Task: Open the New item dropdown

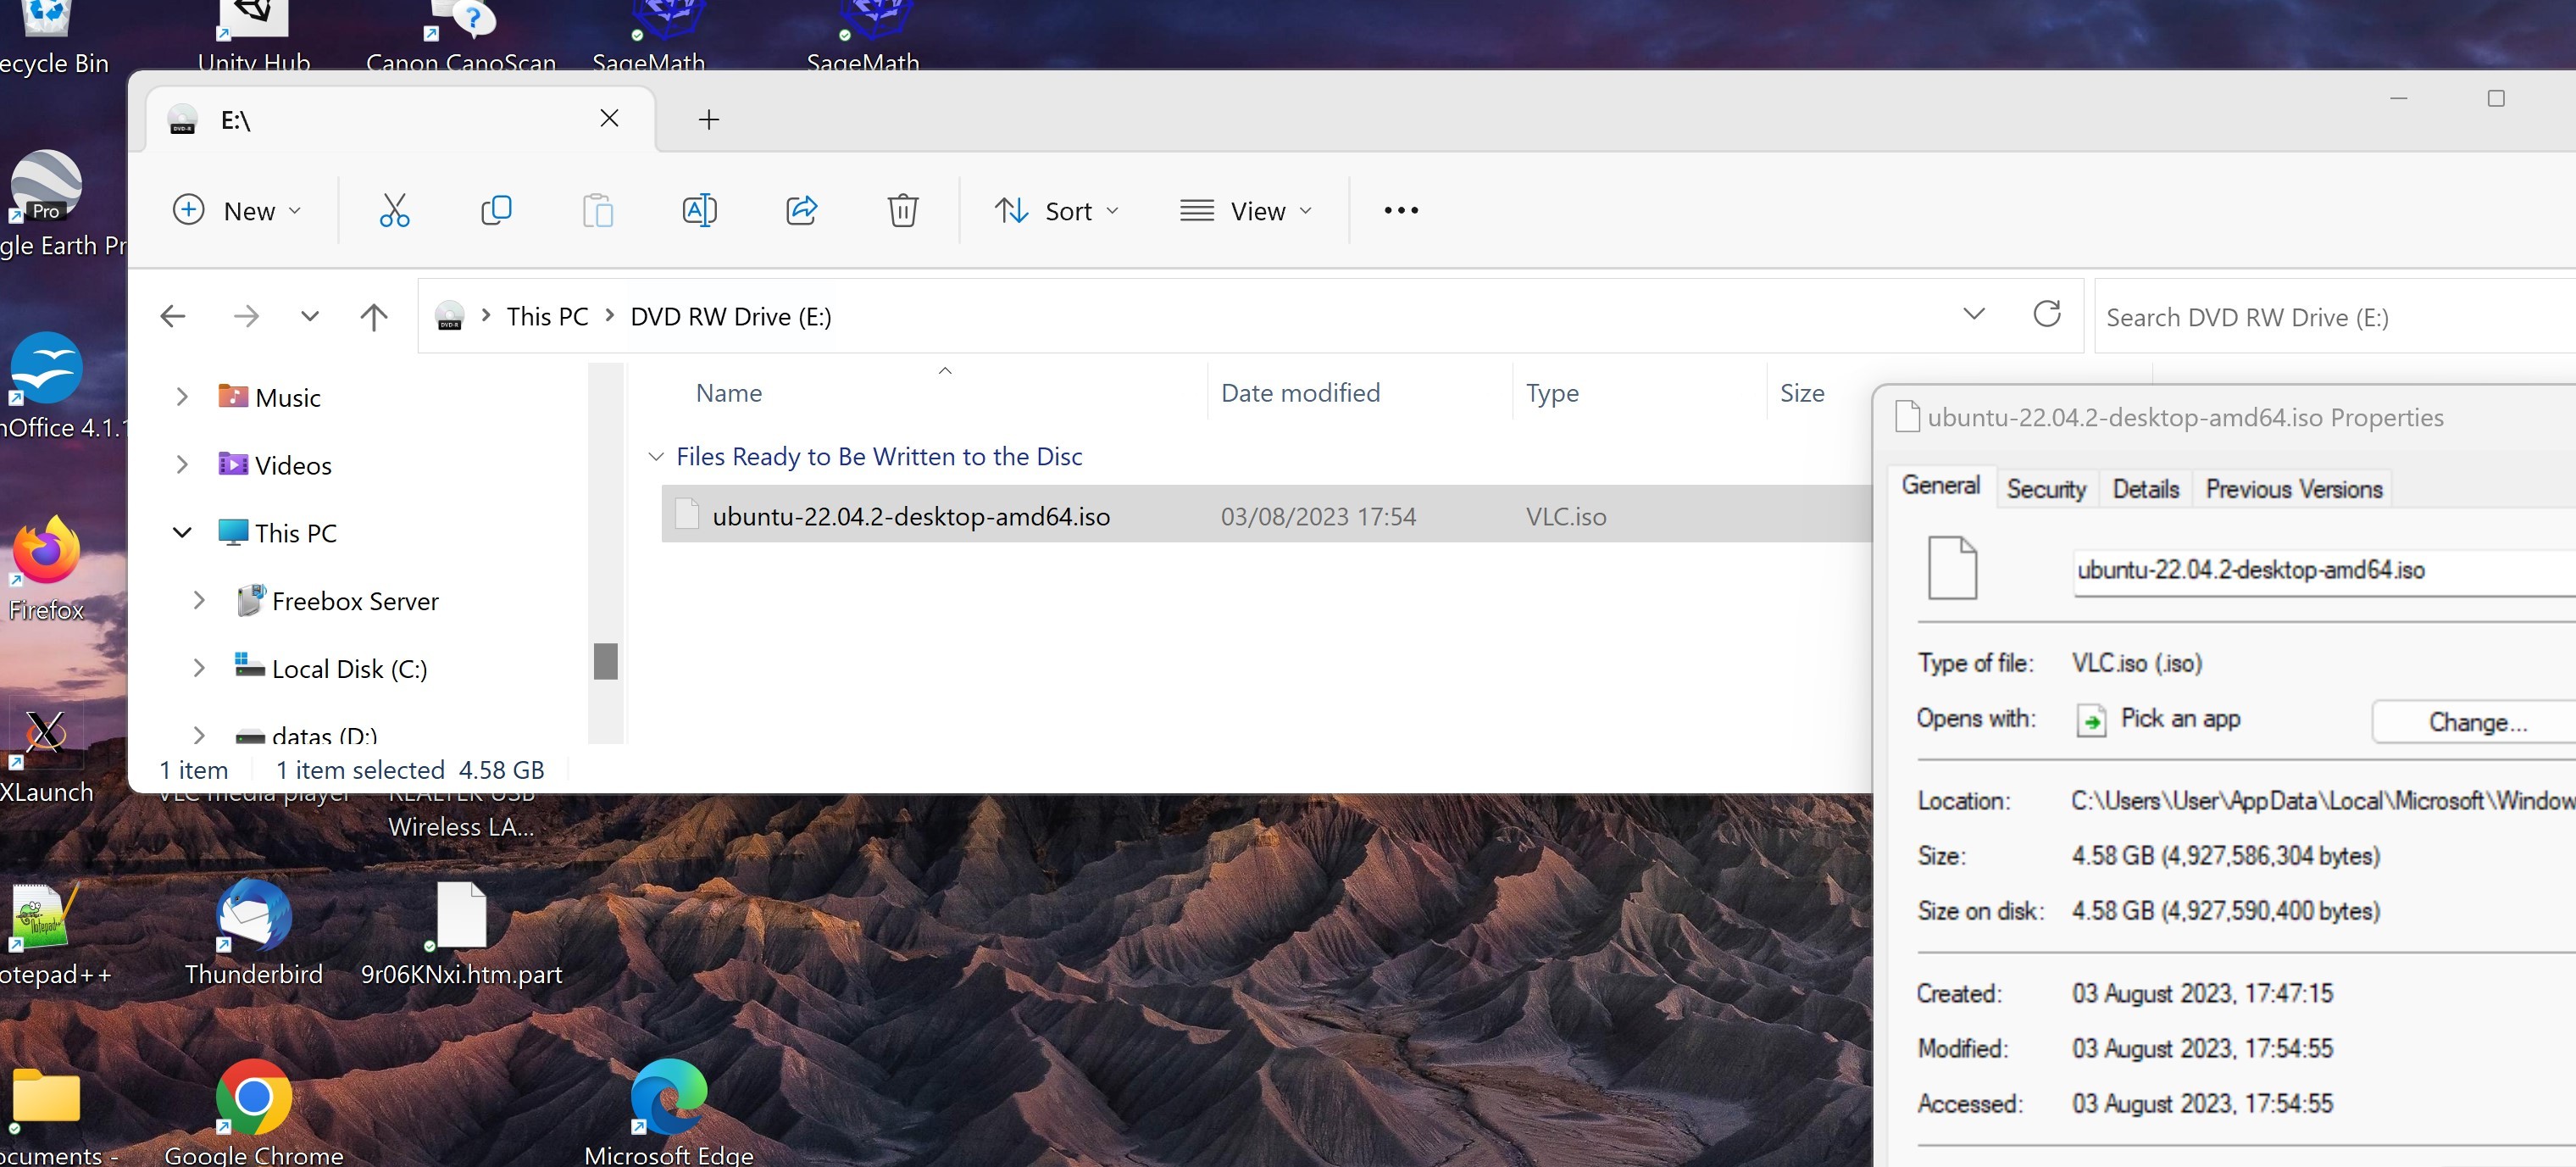Action: pos(237,211)
